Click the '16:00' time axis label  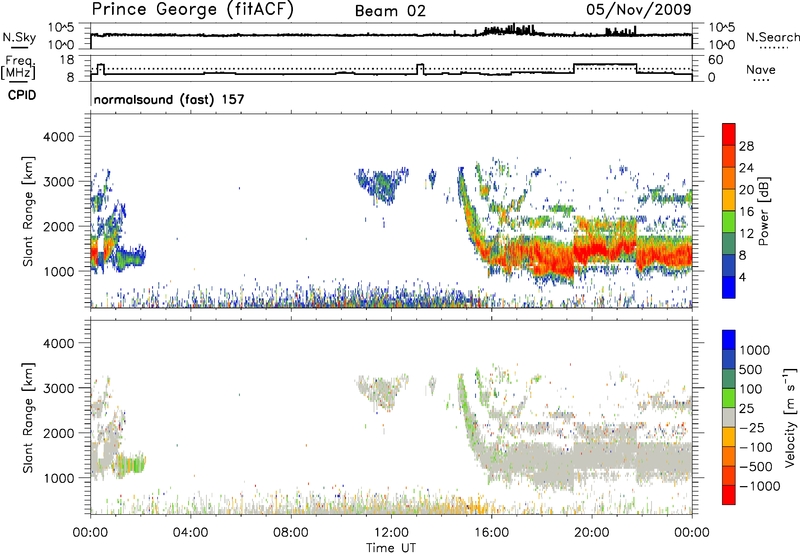click(x=491, y=533)
